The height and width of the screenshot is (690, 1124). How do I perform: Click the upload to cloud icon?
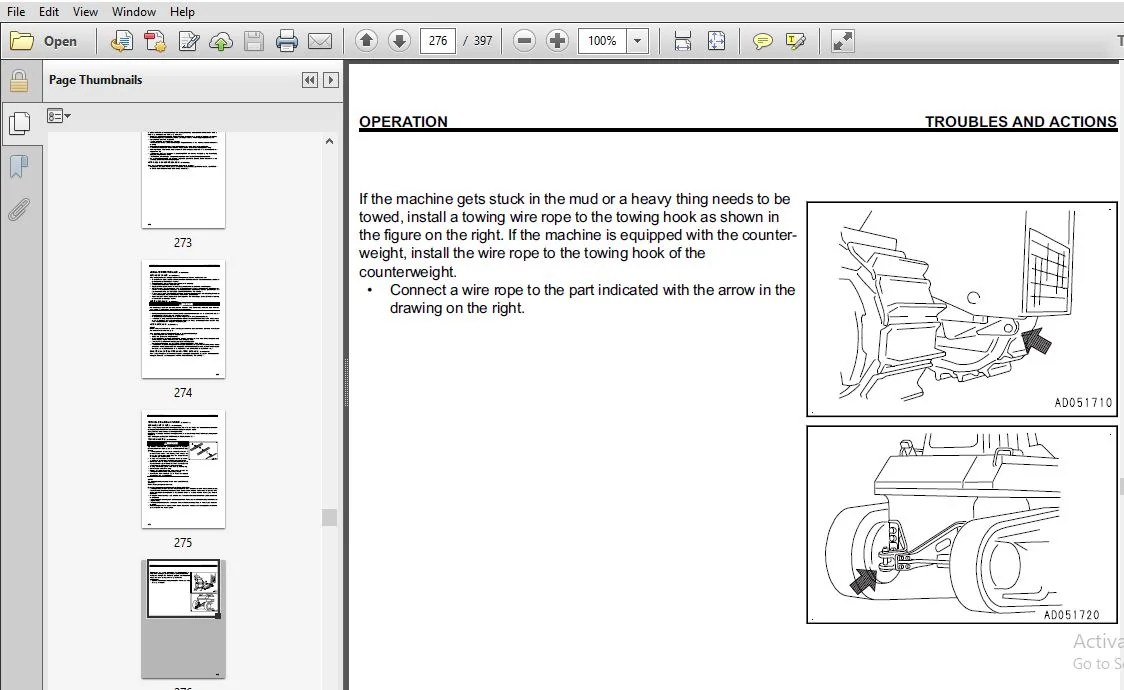(221, 41)
